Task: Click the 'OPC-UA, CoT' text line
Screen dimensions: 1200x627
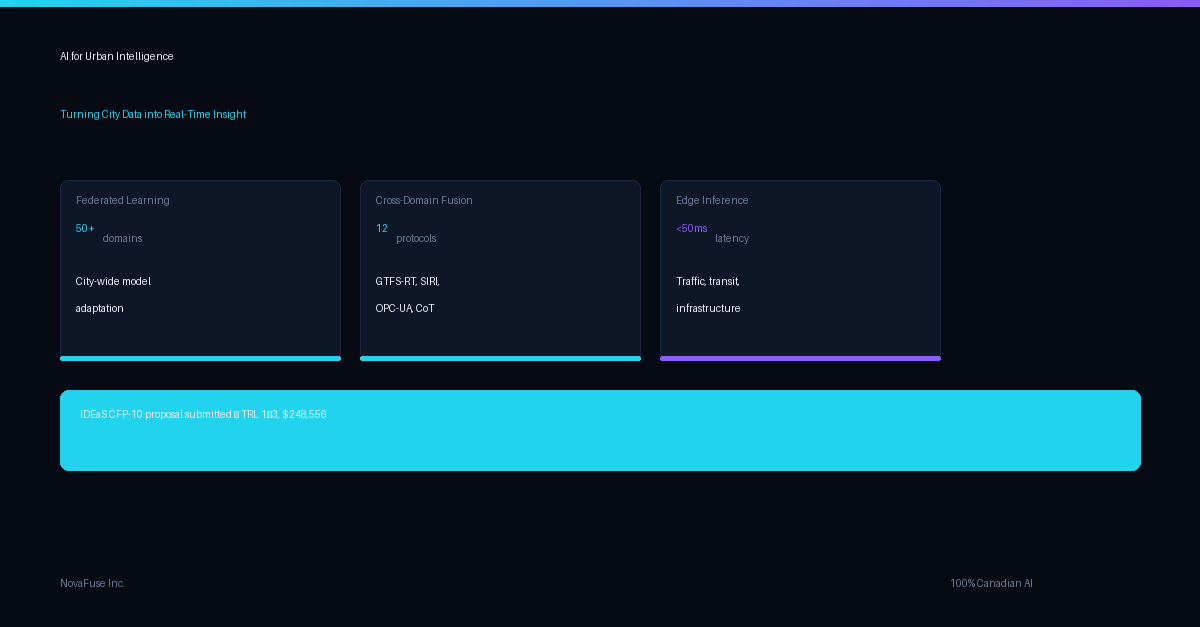Action: [x=405, y=309]
